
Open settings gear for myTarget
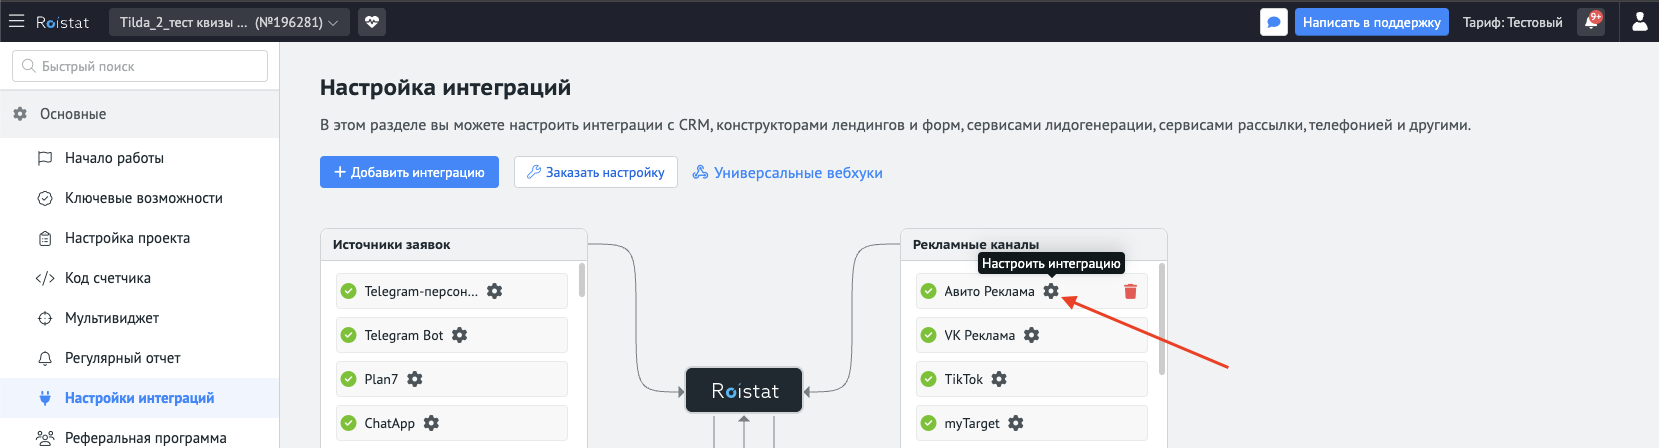coord(1016,423)
